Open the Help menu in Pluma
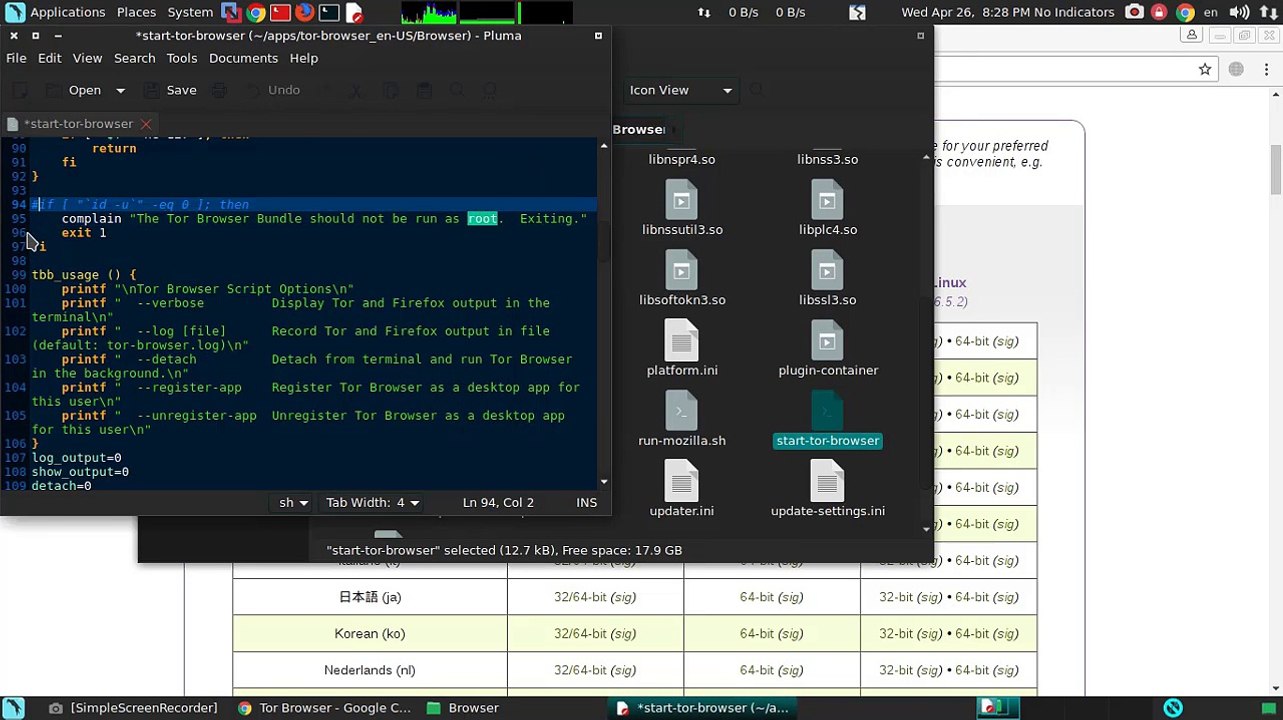The image size is (1283, 720). [x=303, y=58]
